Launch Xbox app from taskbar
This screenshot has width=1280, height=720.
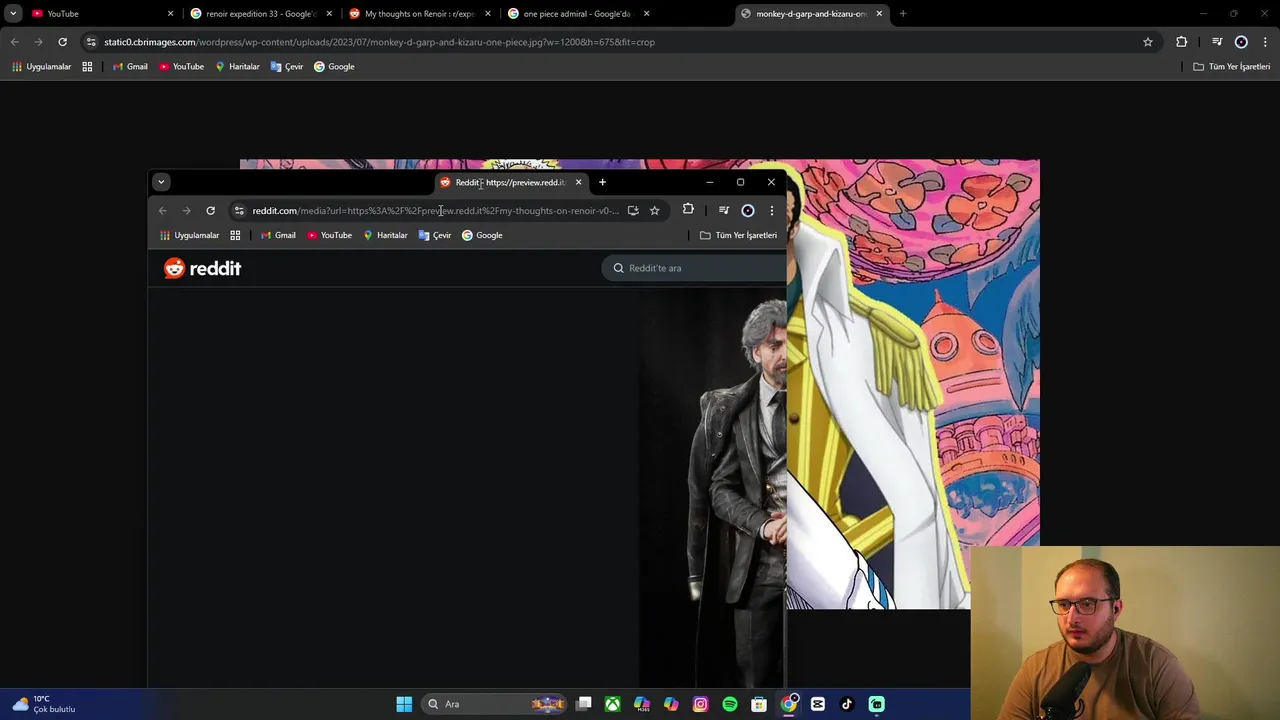pos(613,704)
